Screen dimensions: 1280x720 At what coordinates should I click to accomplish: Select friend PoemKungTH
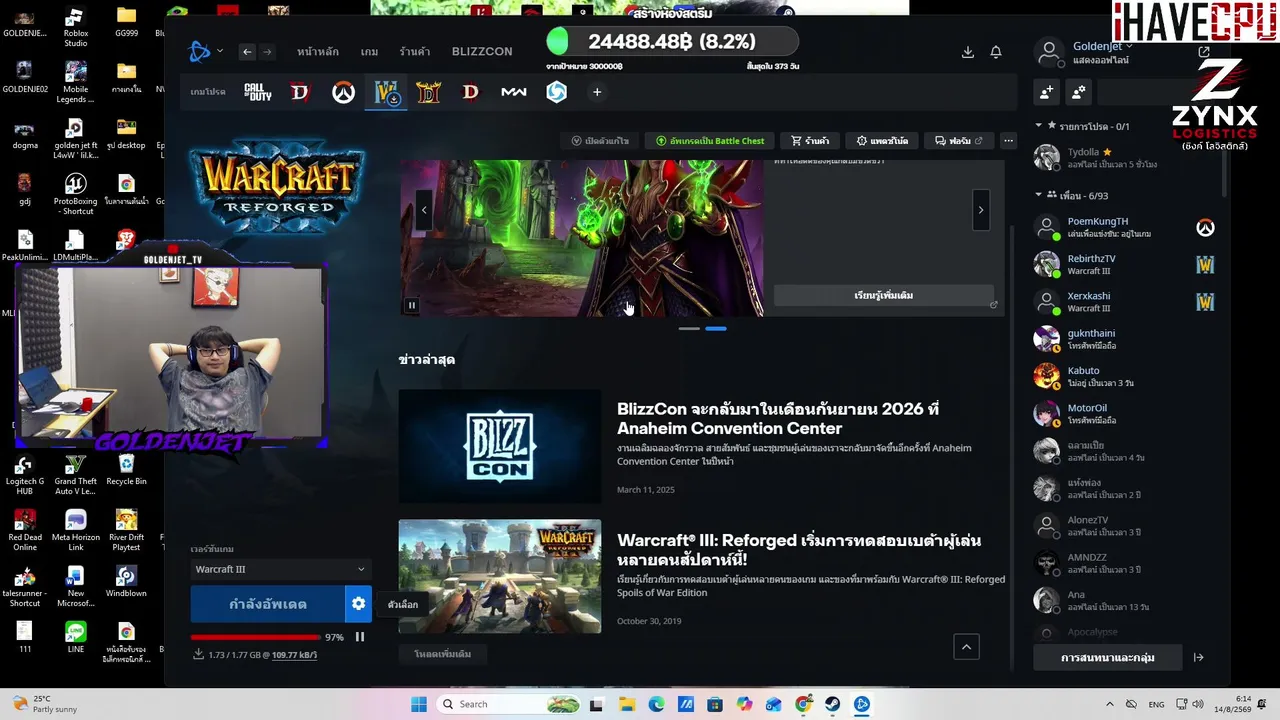coord(1124,227)
